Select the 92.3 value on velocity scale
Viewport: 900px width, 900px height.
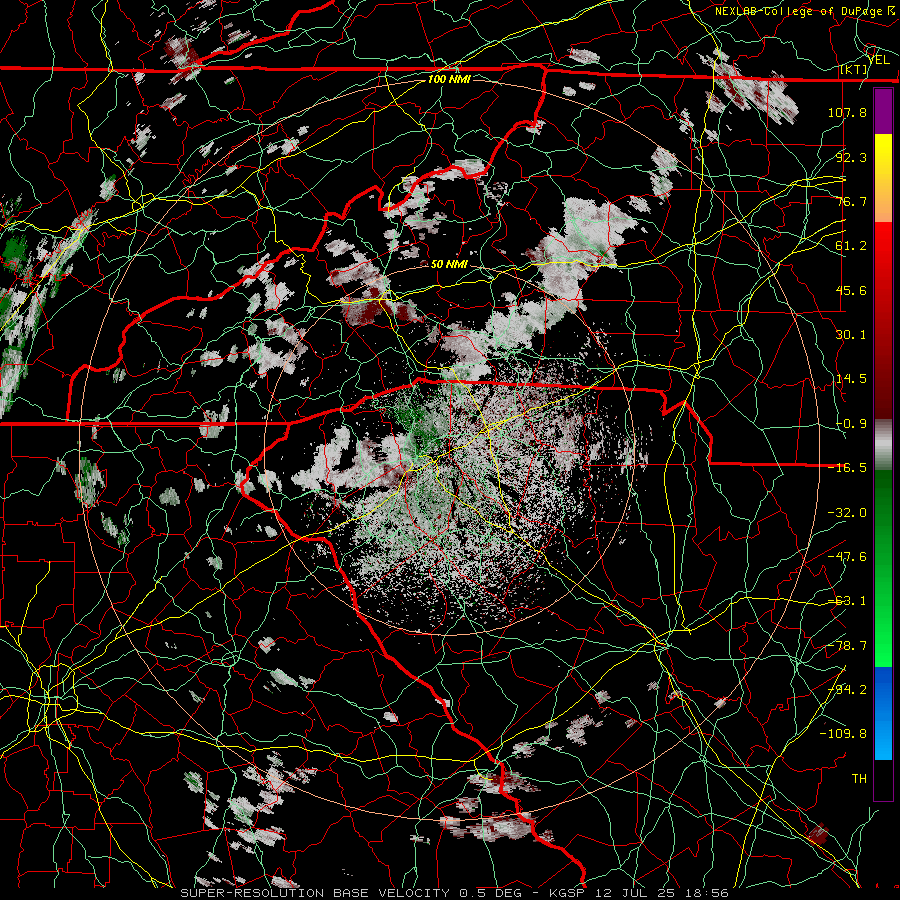851,157
